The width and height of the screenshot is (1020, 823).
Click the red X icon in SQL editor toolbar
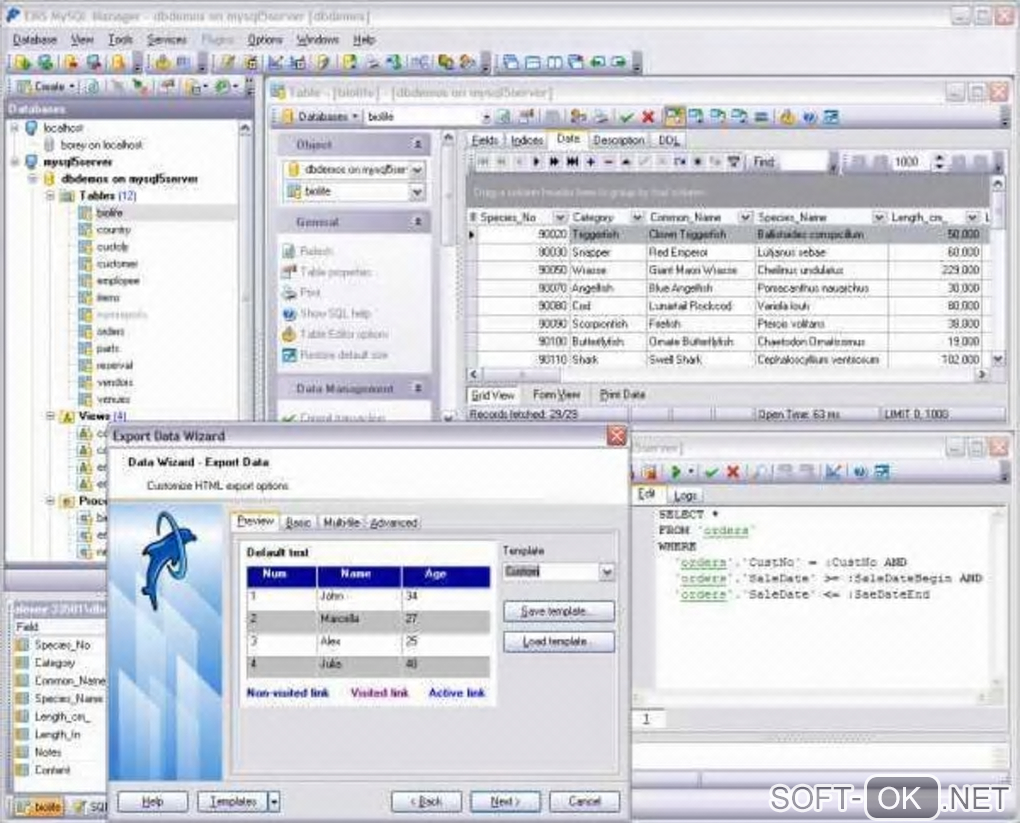pyautogui.click(x=732, y=472)
